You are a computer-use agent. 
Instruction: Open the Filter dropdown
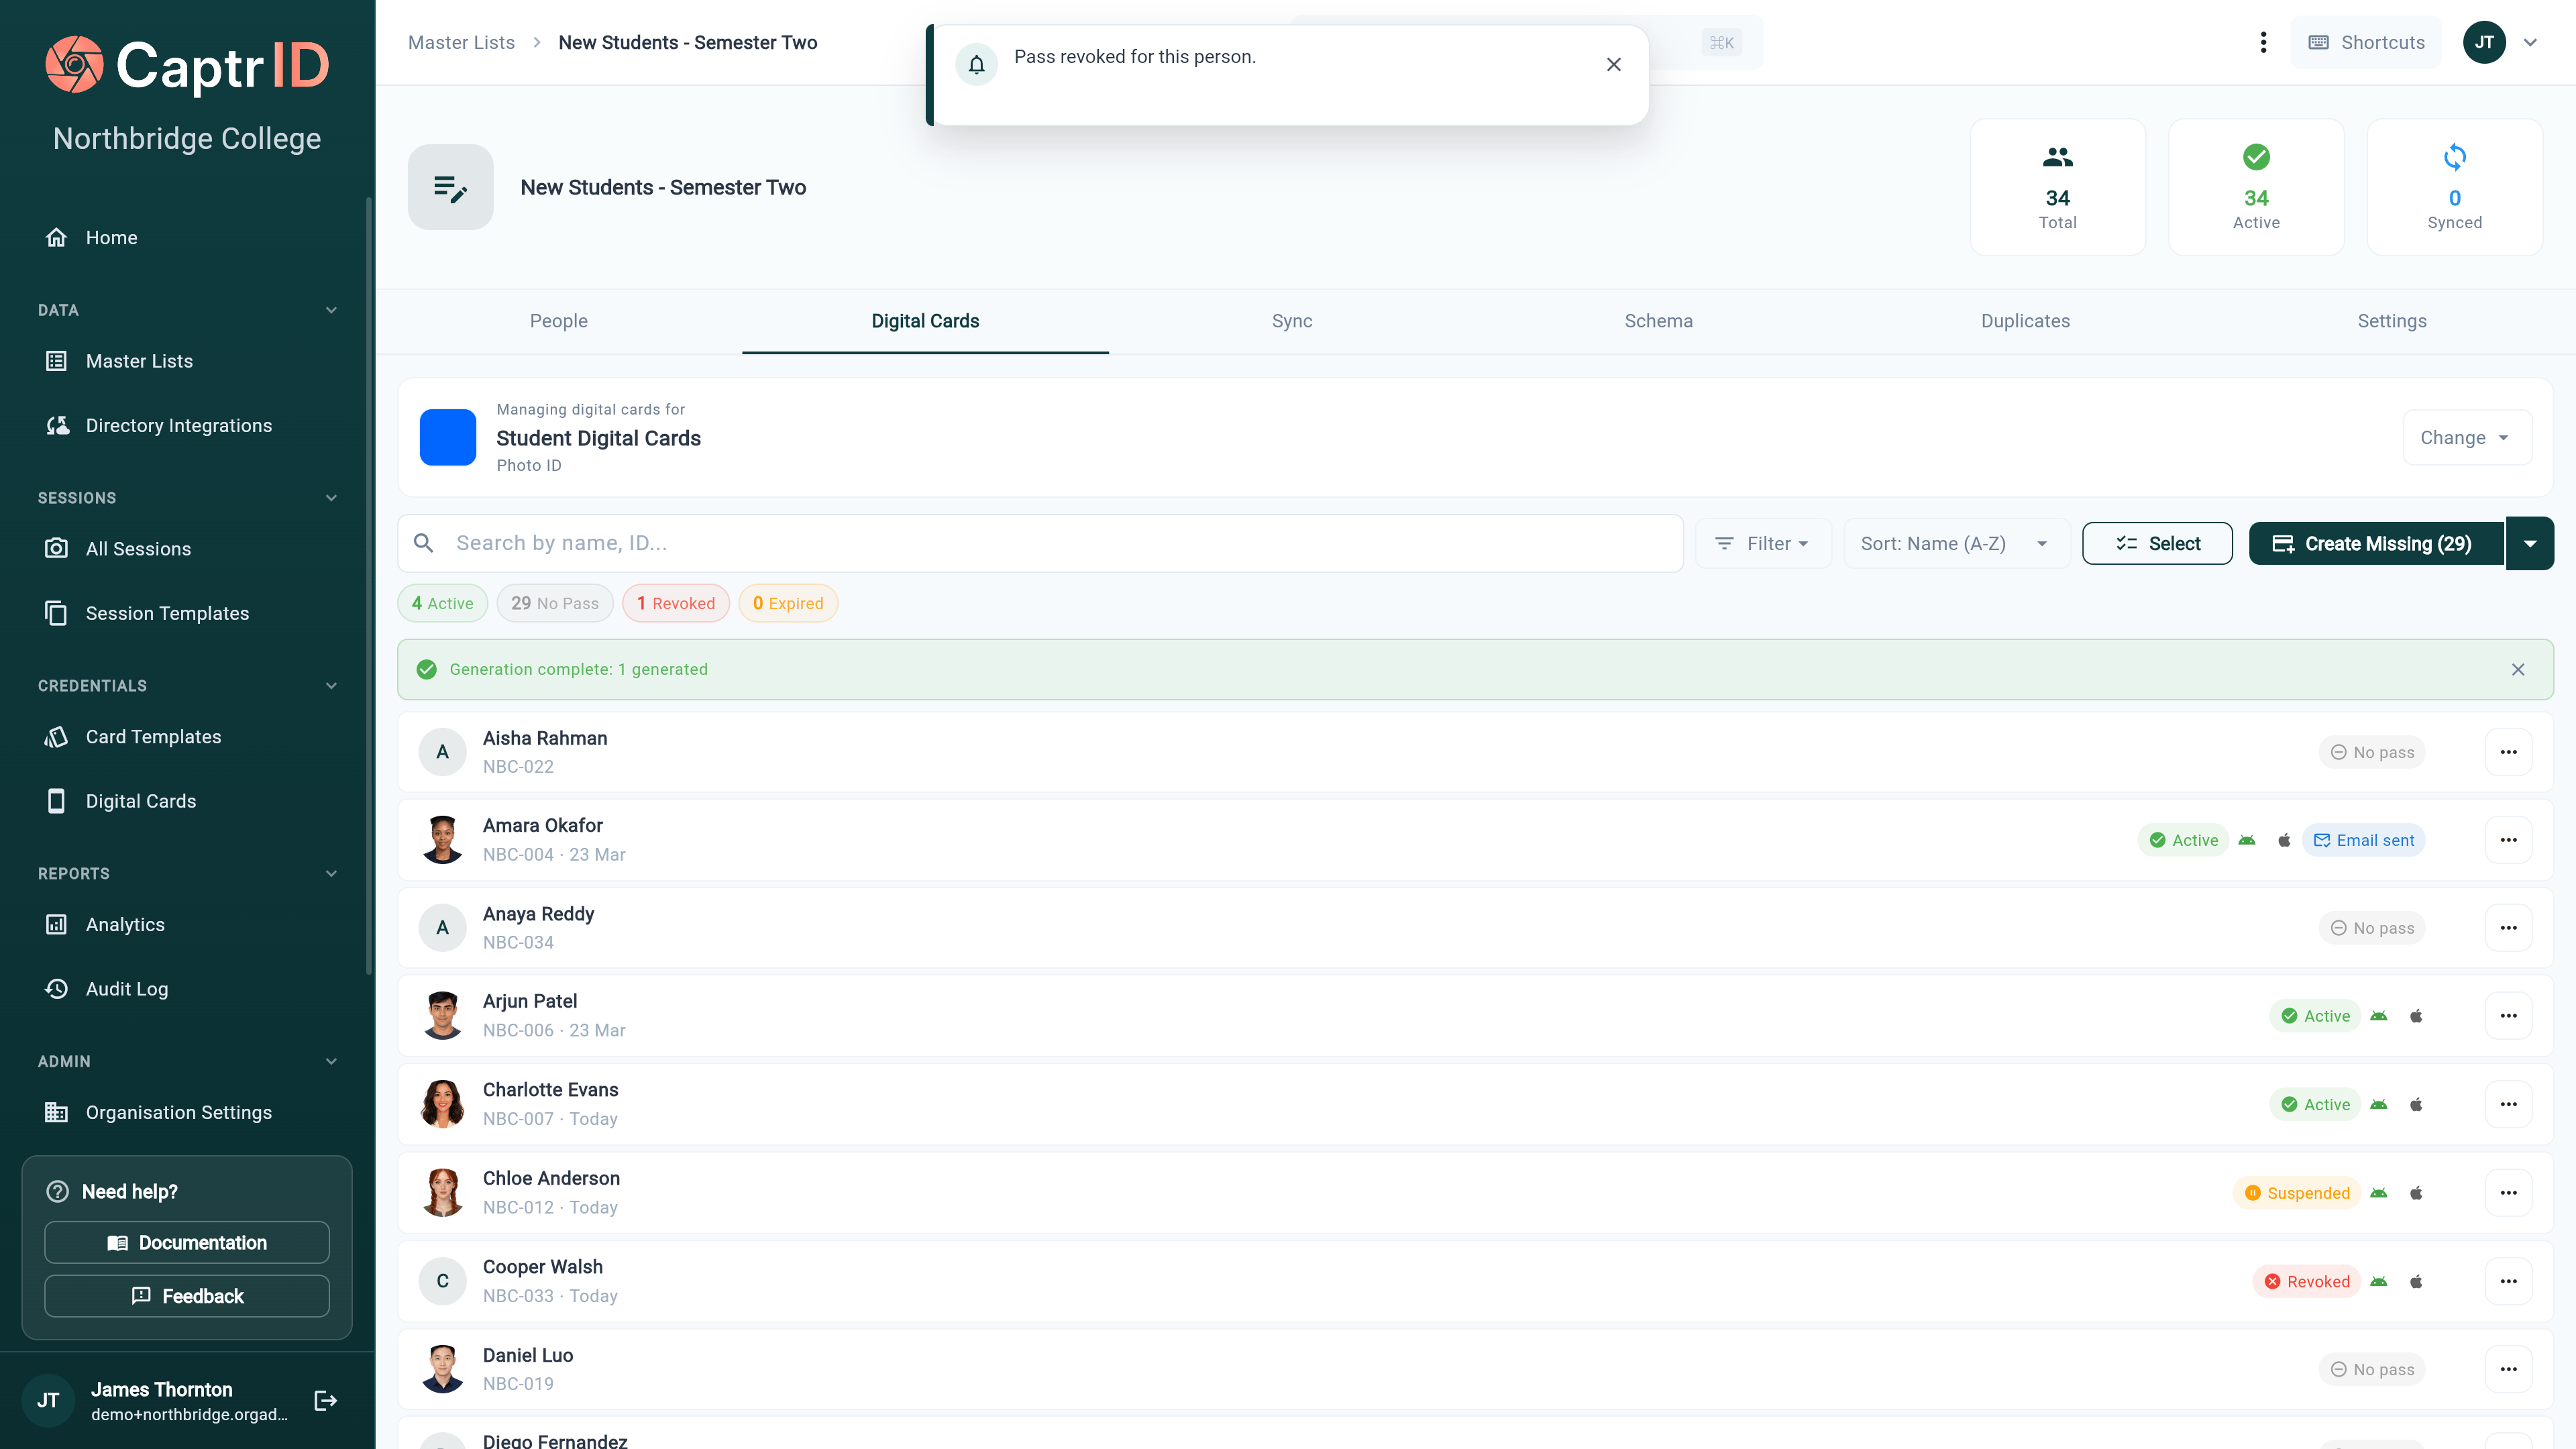coord(1763,543)
